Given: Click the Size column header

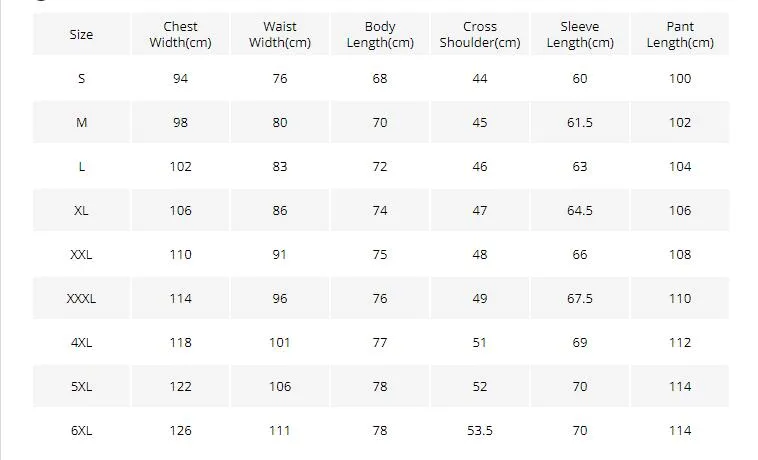Looking at the screenshot, I should point(81,34).
